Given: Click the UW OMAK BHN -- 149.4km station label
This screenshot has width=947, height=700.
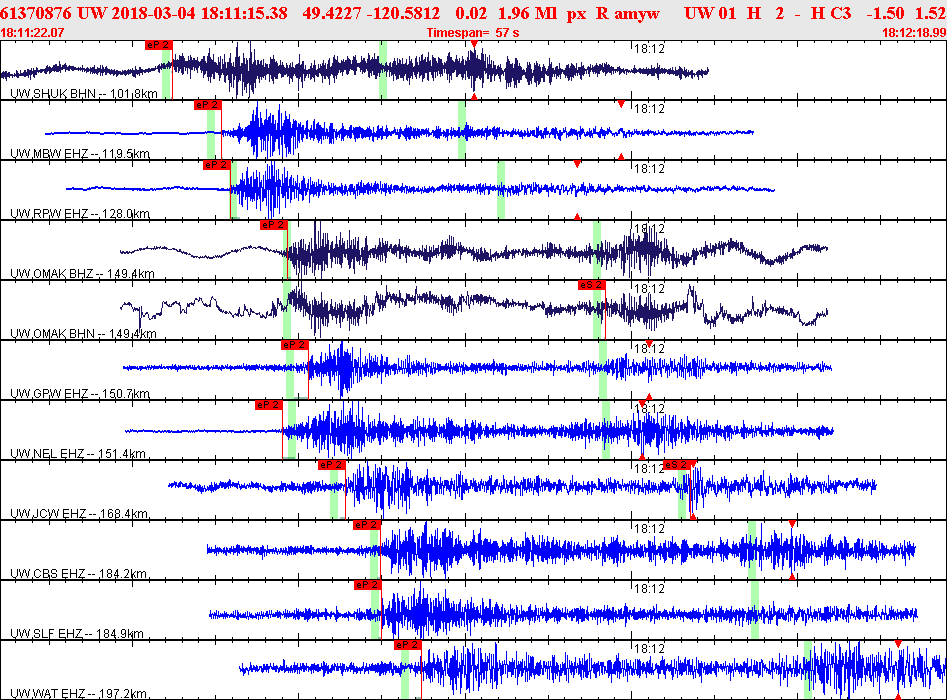Looking at the screenshot, I should pyautogui.click(x=83, y=333).
